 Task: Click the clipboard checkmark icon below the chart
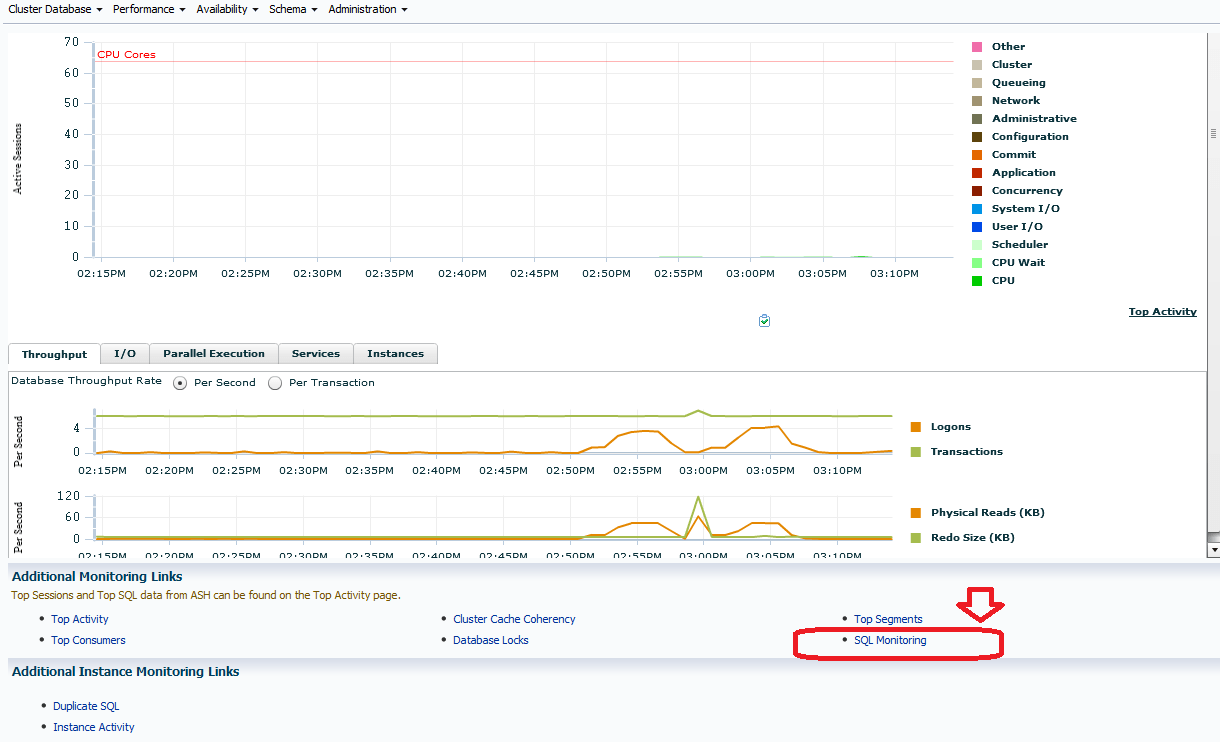point(764,320)
